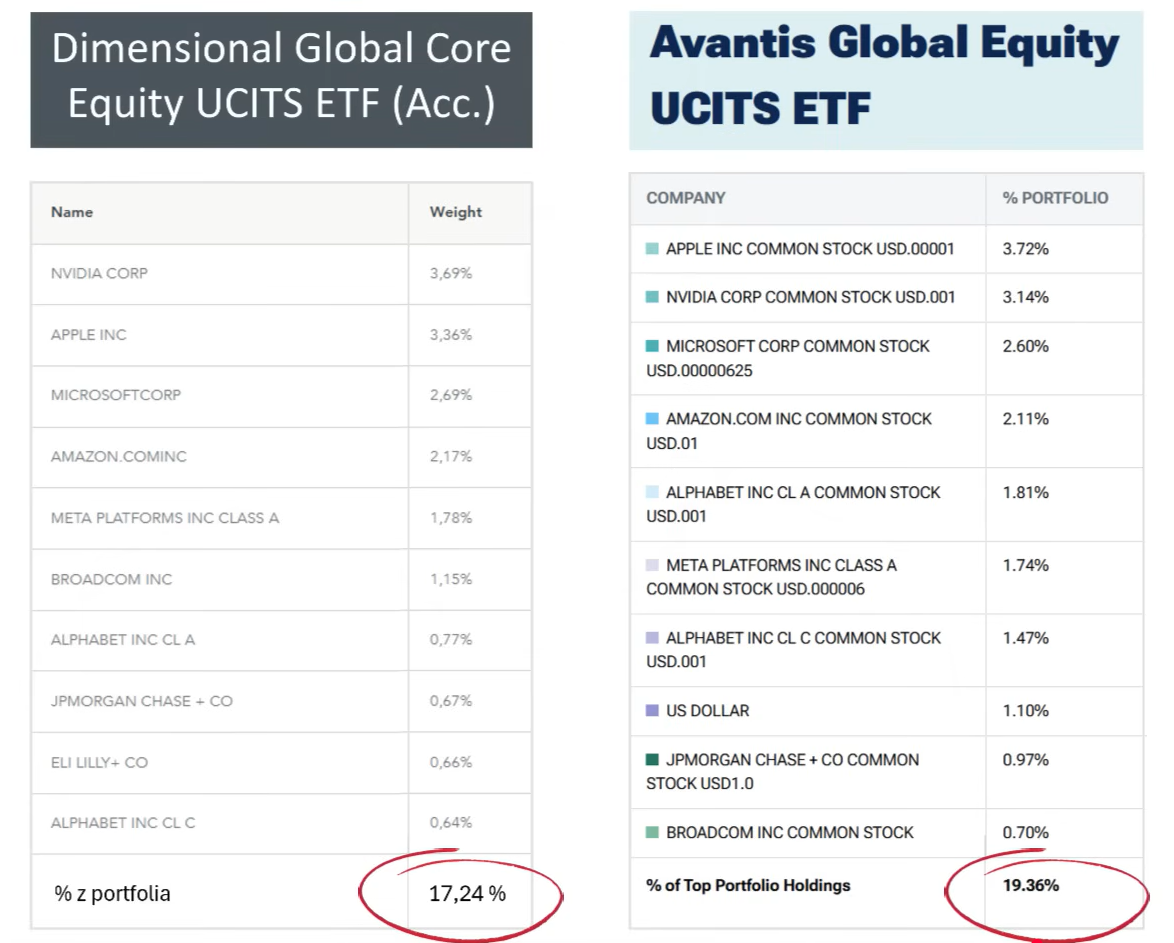Click MICROSOFT CORP COMMON STOCK company name
1174x943 pixels.
[x=788, y=358]
